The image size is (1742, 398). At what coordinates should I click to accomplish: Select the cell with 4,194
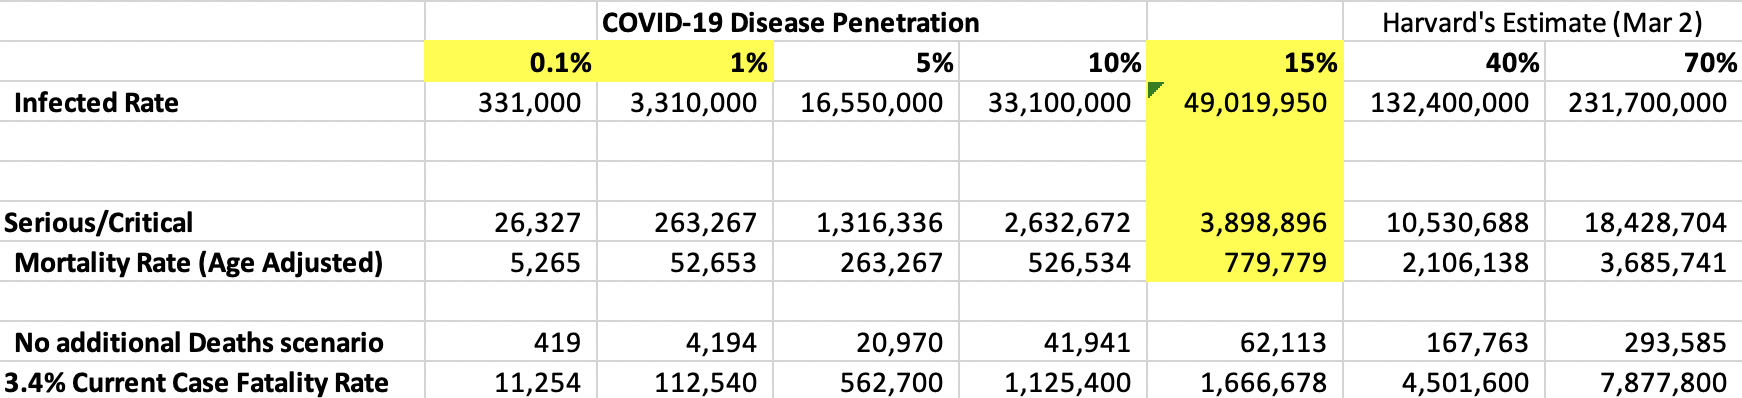click(x=685, y=342)
